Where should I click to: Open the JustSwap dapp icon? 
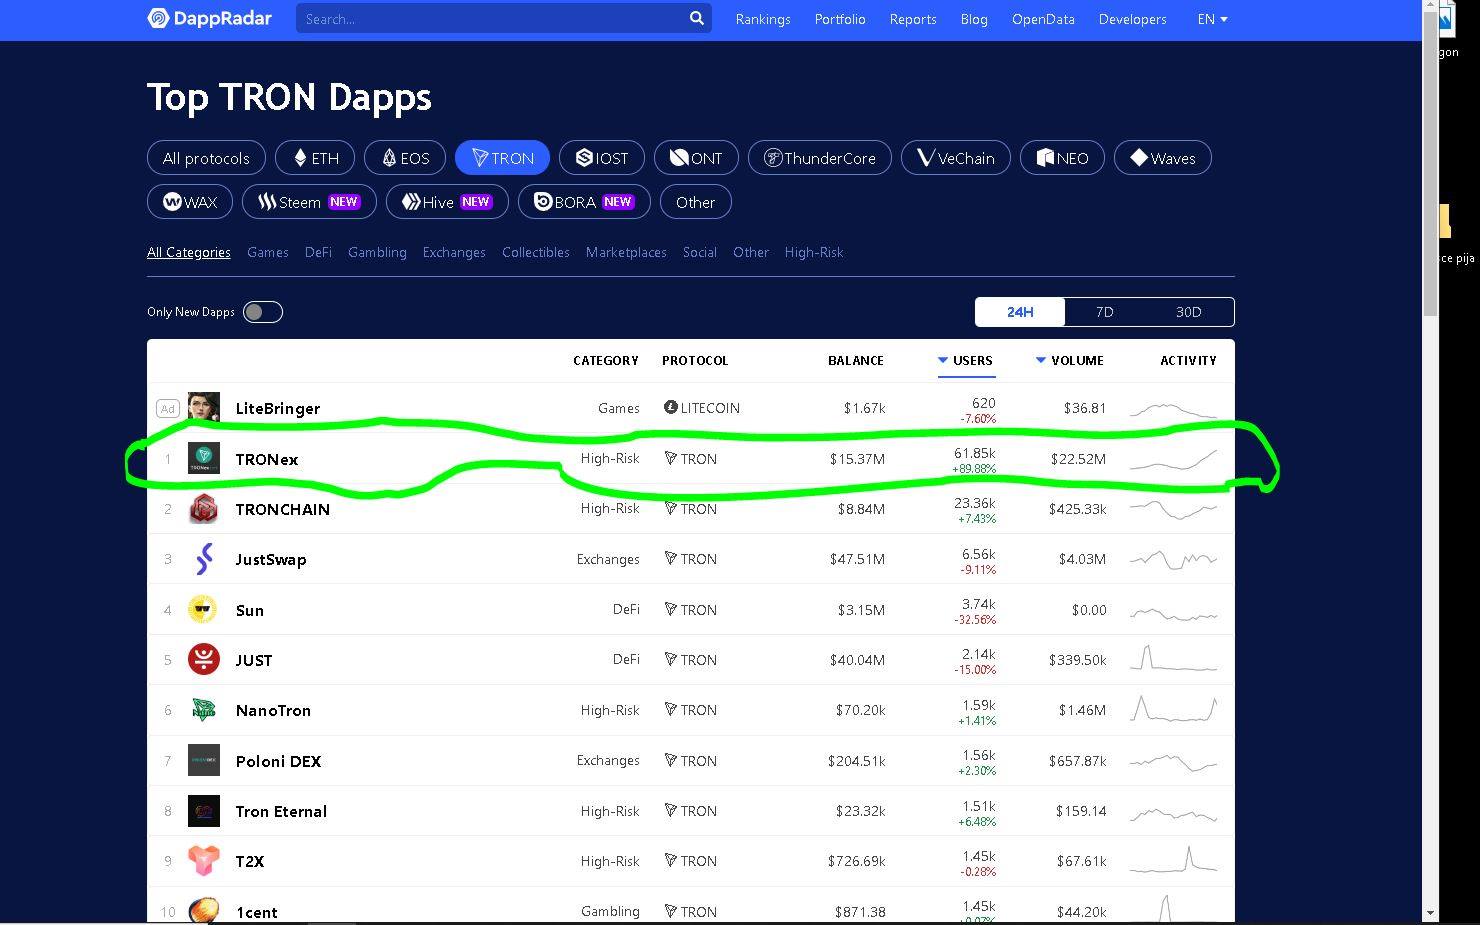204,559
